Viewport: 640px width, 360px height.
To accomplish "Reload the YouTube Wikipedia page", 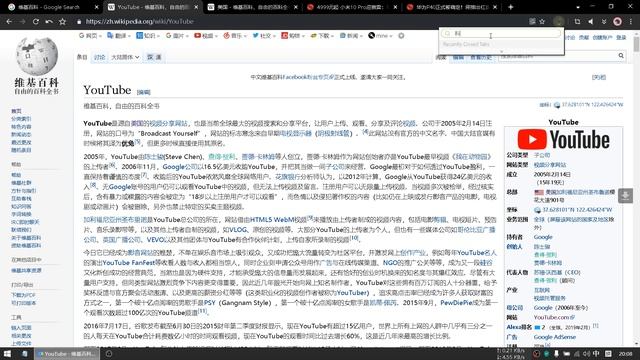I will 36,21.
